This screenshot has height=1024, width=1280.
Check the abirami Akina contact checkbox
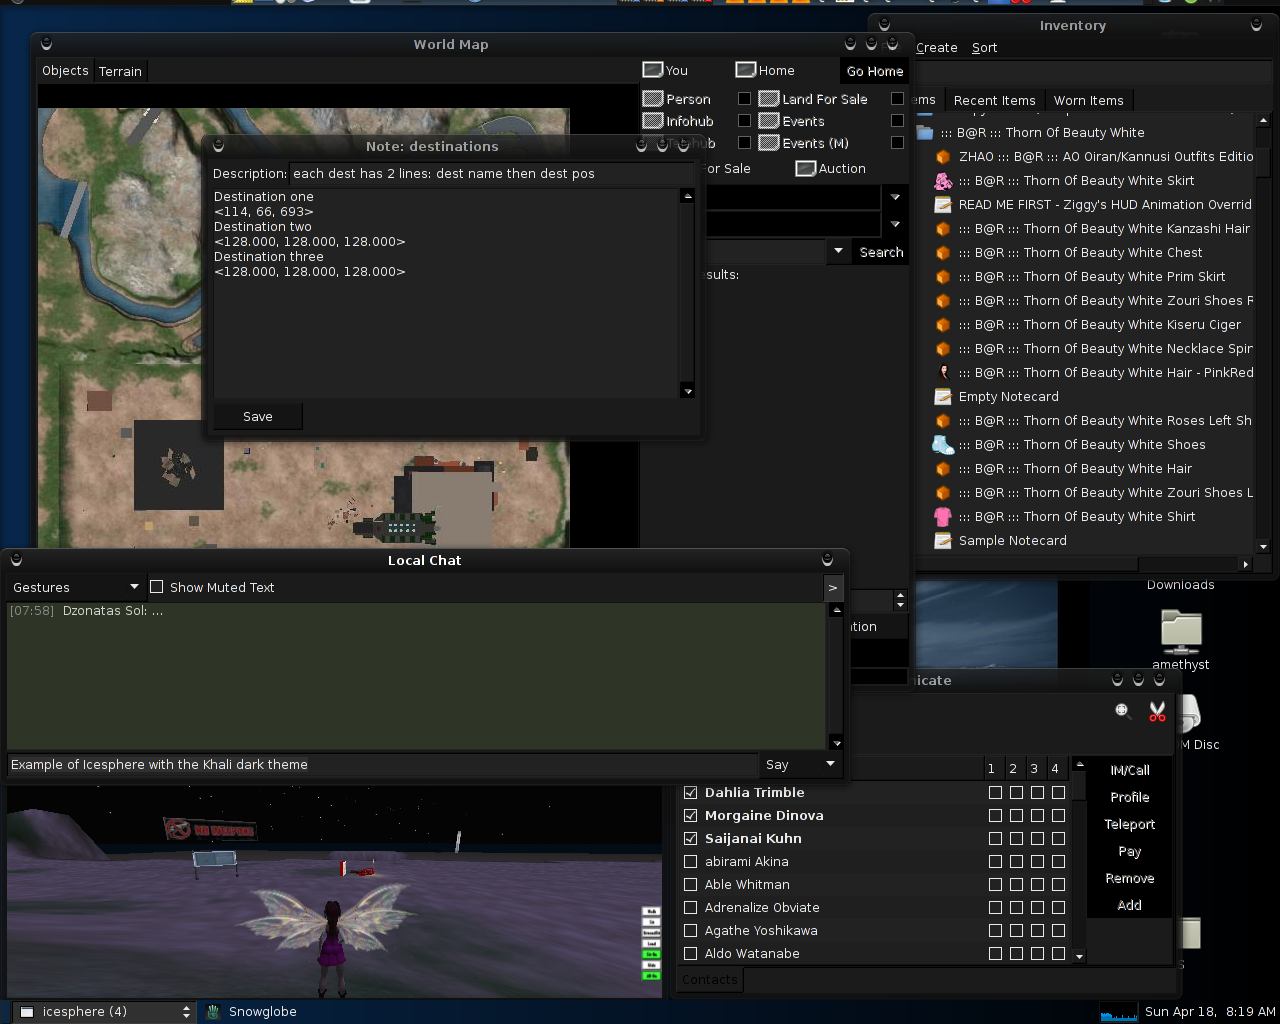690,862
